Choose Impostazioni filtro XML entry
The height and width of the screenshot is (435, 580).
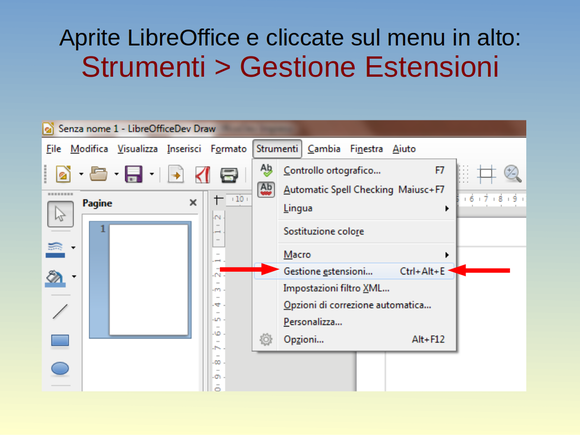354,288
